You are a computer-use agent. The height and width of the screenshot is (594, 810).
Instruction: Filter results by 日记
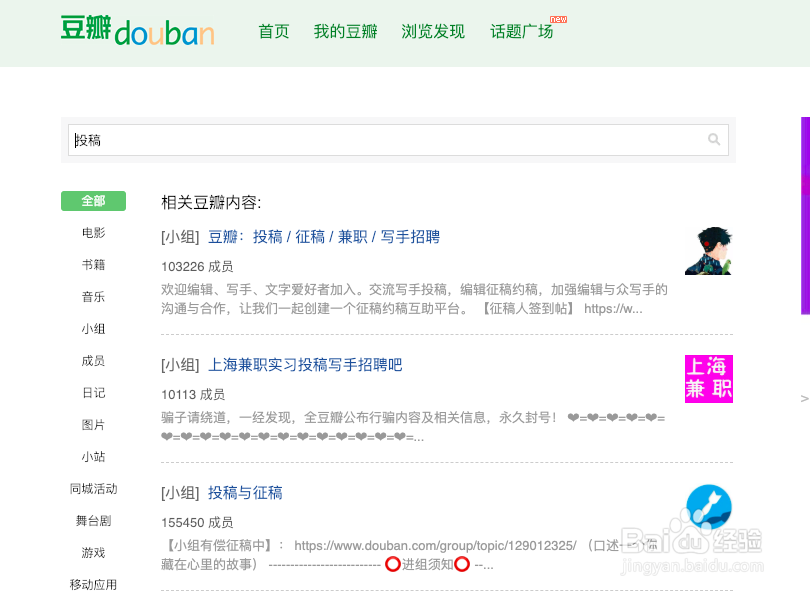[94, 393]
